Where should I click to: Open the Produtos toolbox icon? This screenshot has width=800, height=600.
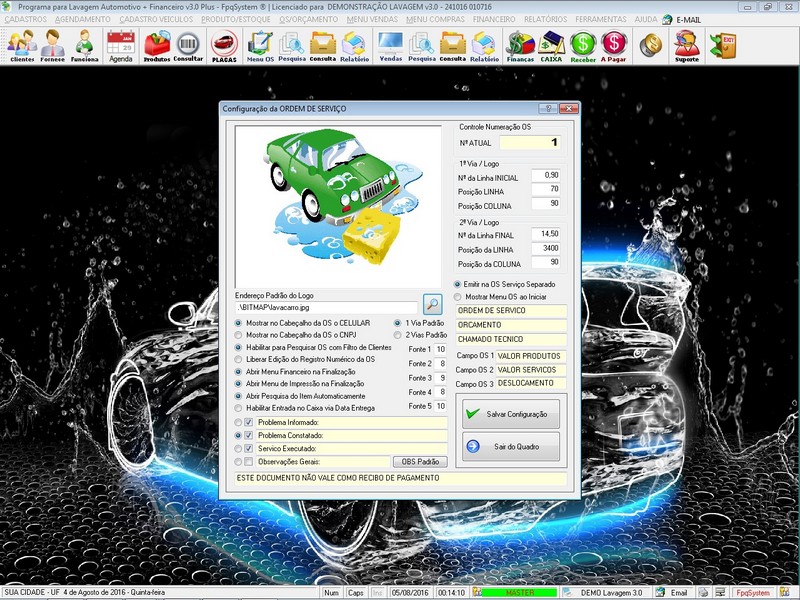click(157, 46)
